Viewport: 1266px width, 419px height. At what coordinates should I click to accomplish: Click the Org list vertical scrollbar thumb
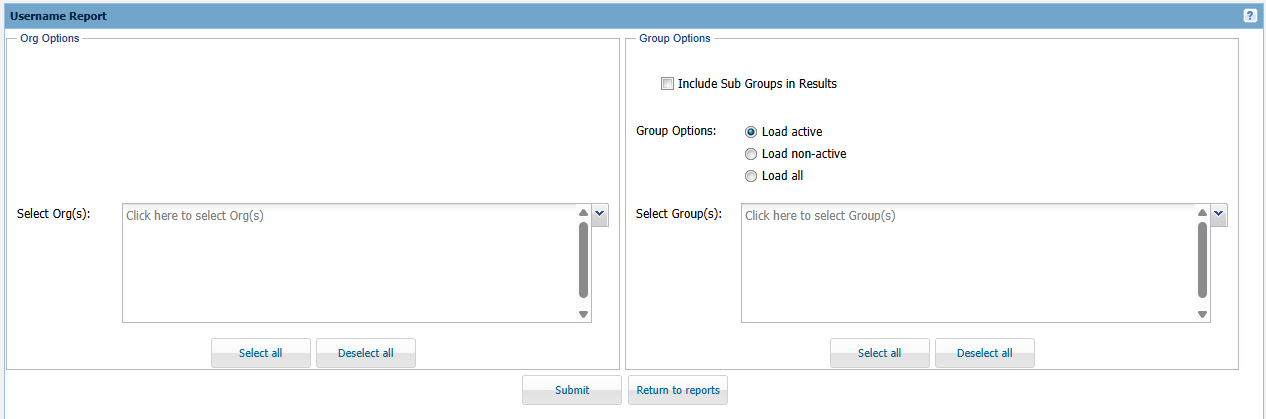[583, 260]
